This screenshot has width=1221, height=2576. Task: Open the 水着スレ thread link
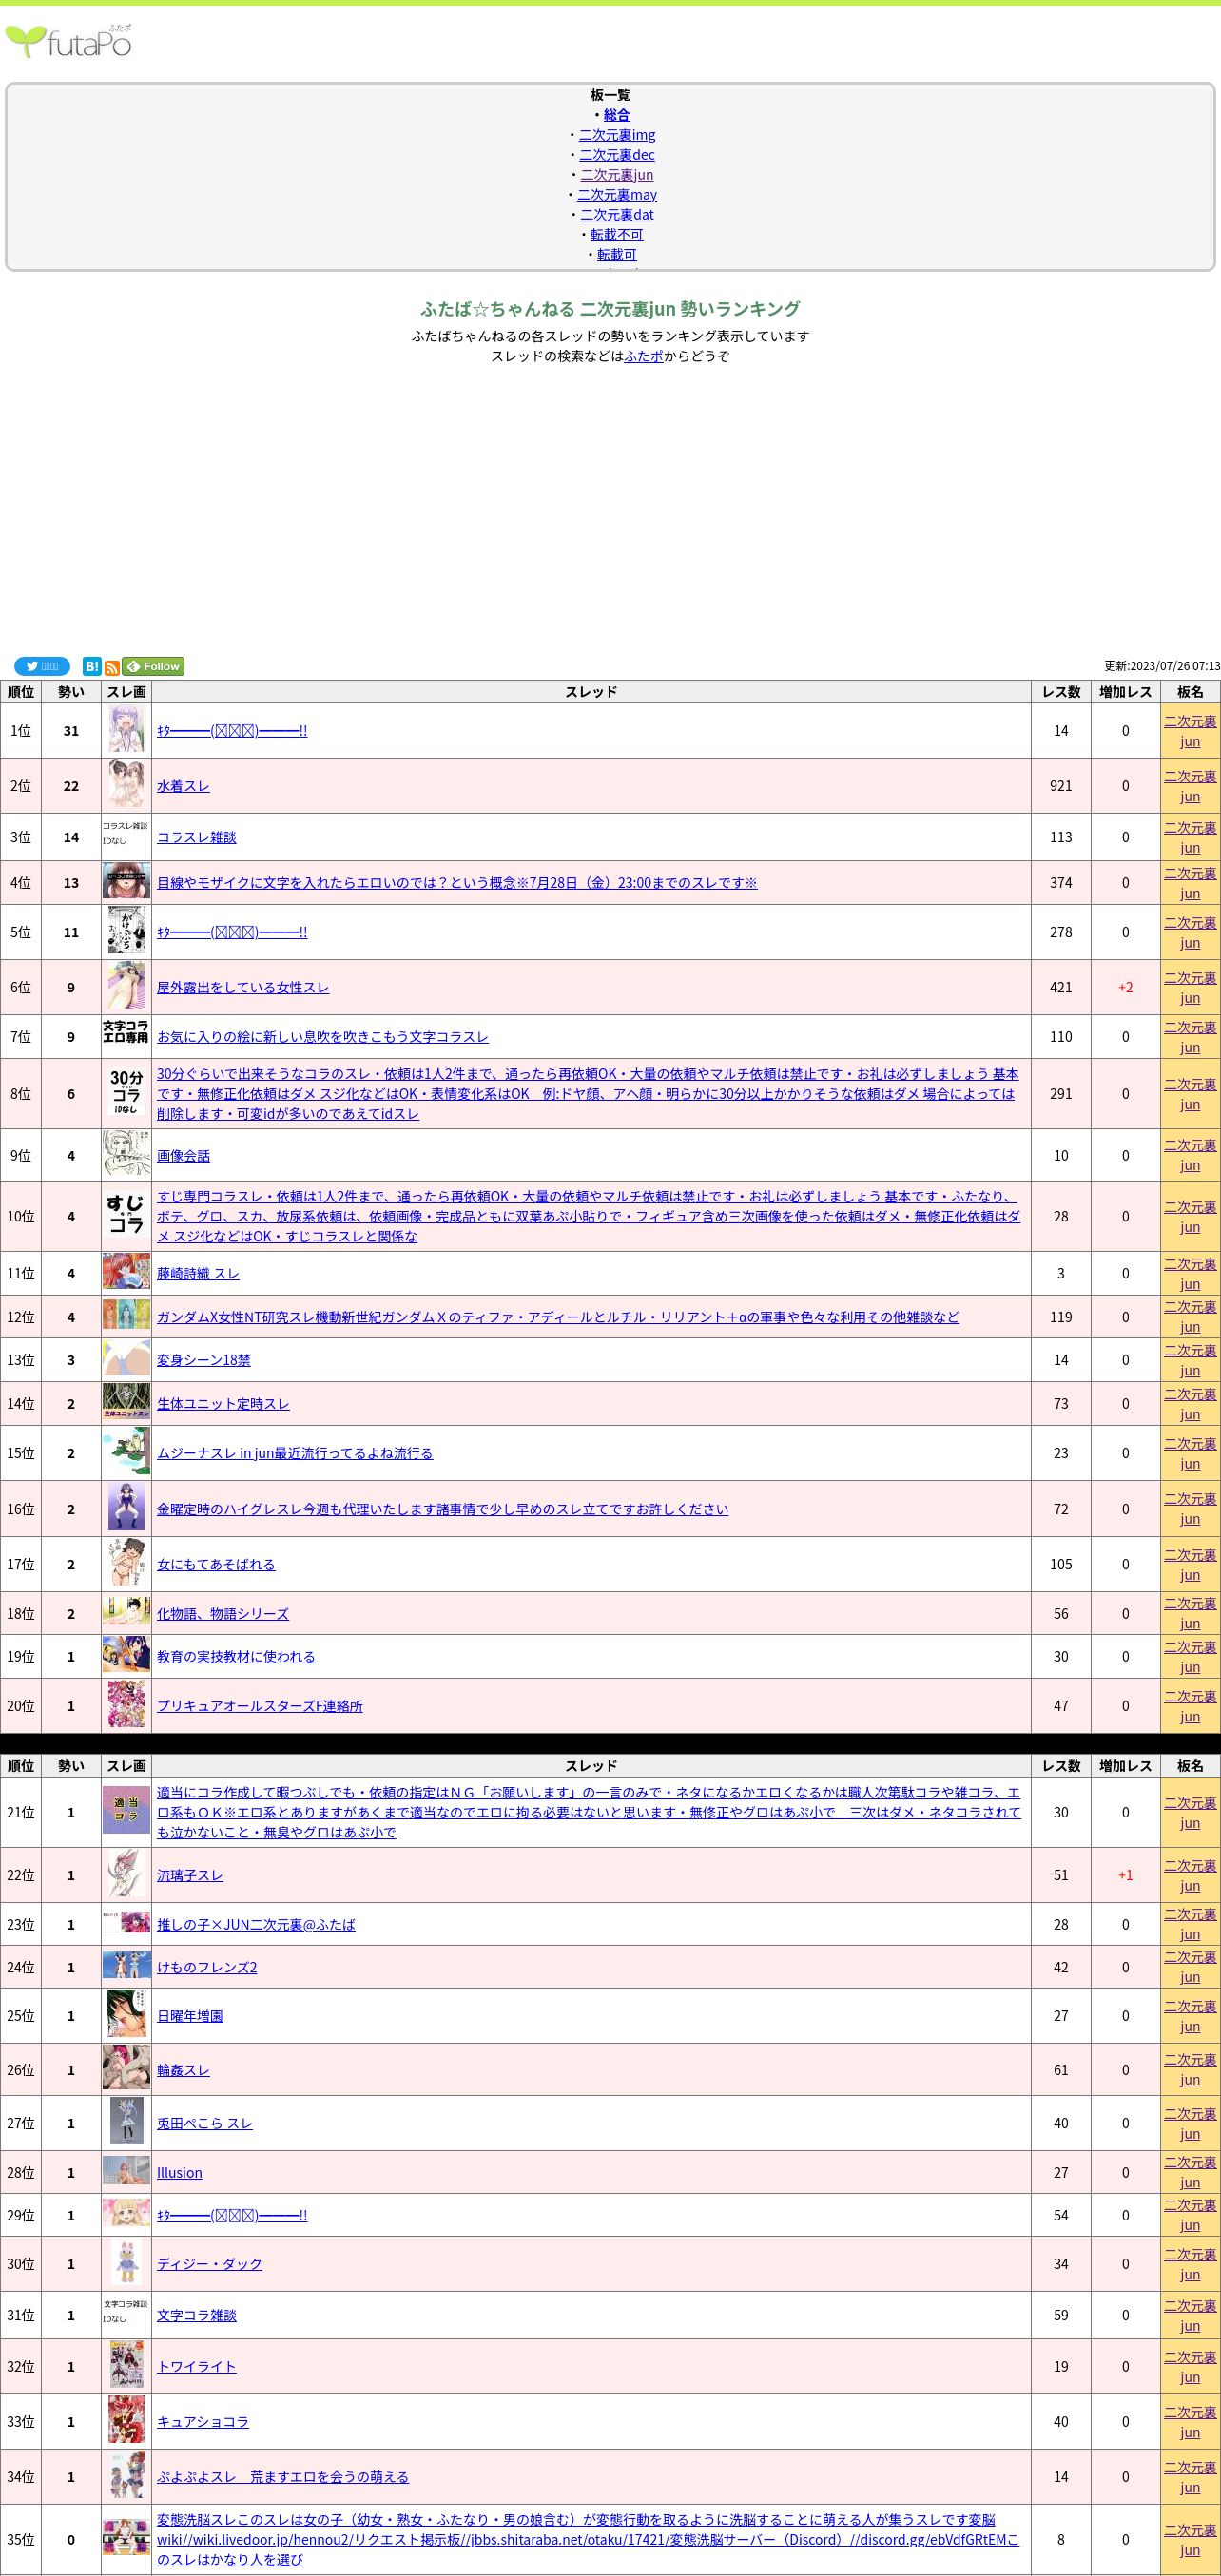click(183, 786)
